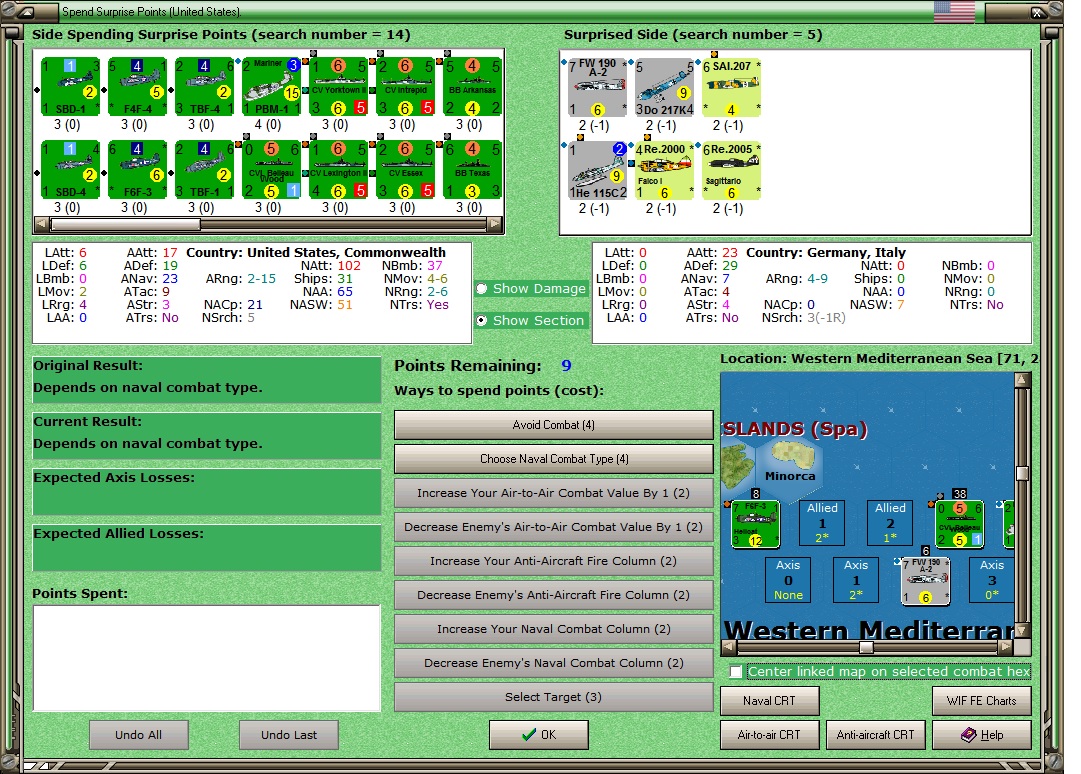
Task: Increase Your Air-to-Air Combat Value By 1
Action: pos(554,493)
